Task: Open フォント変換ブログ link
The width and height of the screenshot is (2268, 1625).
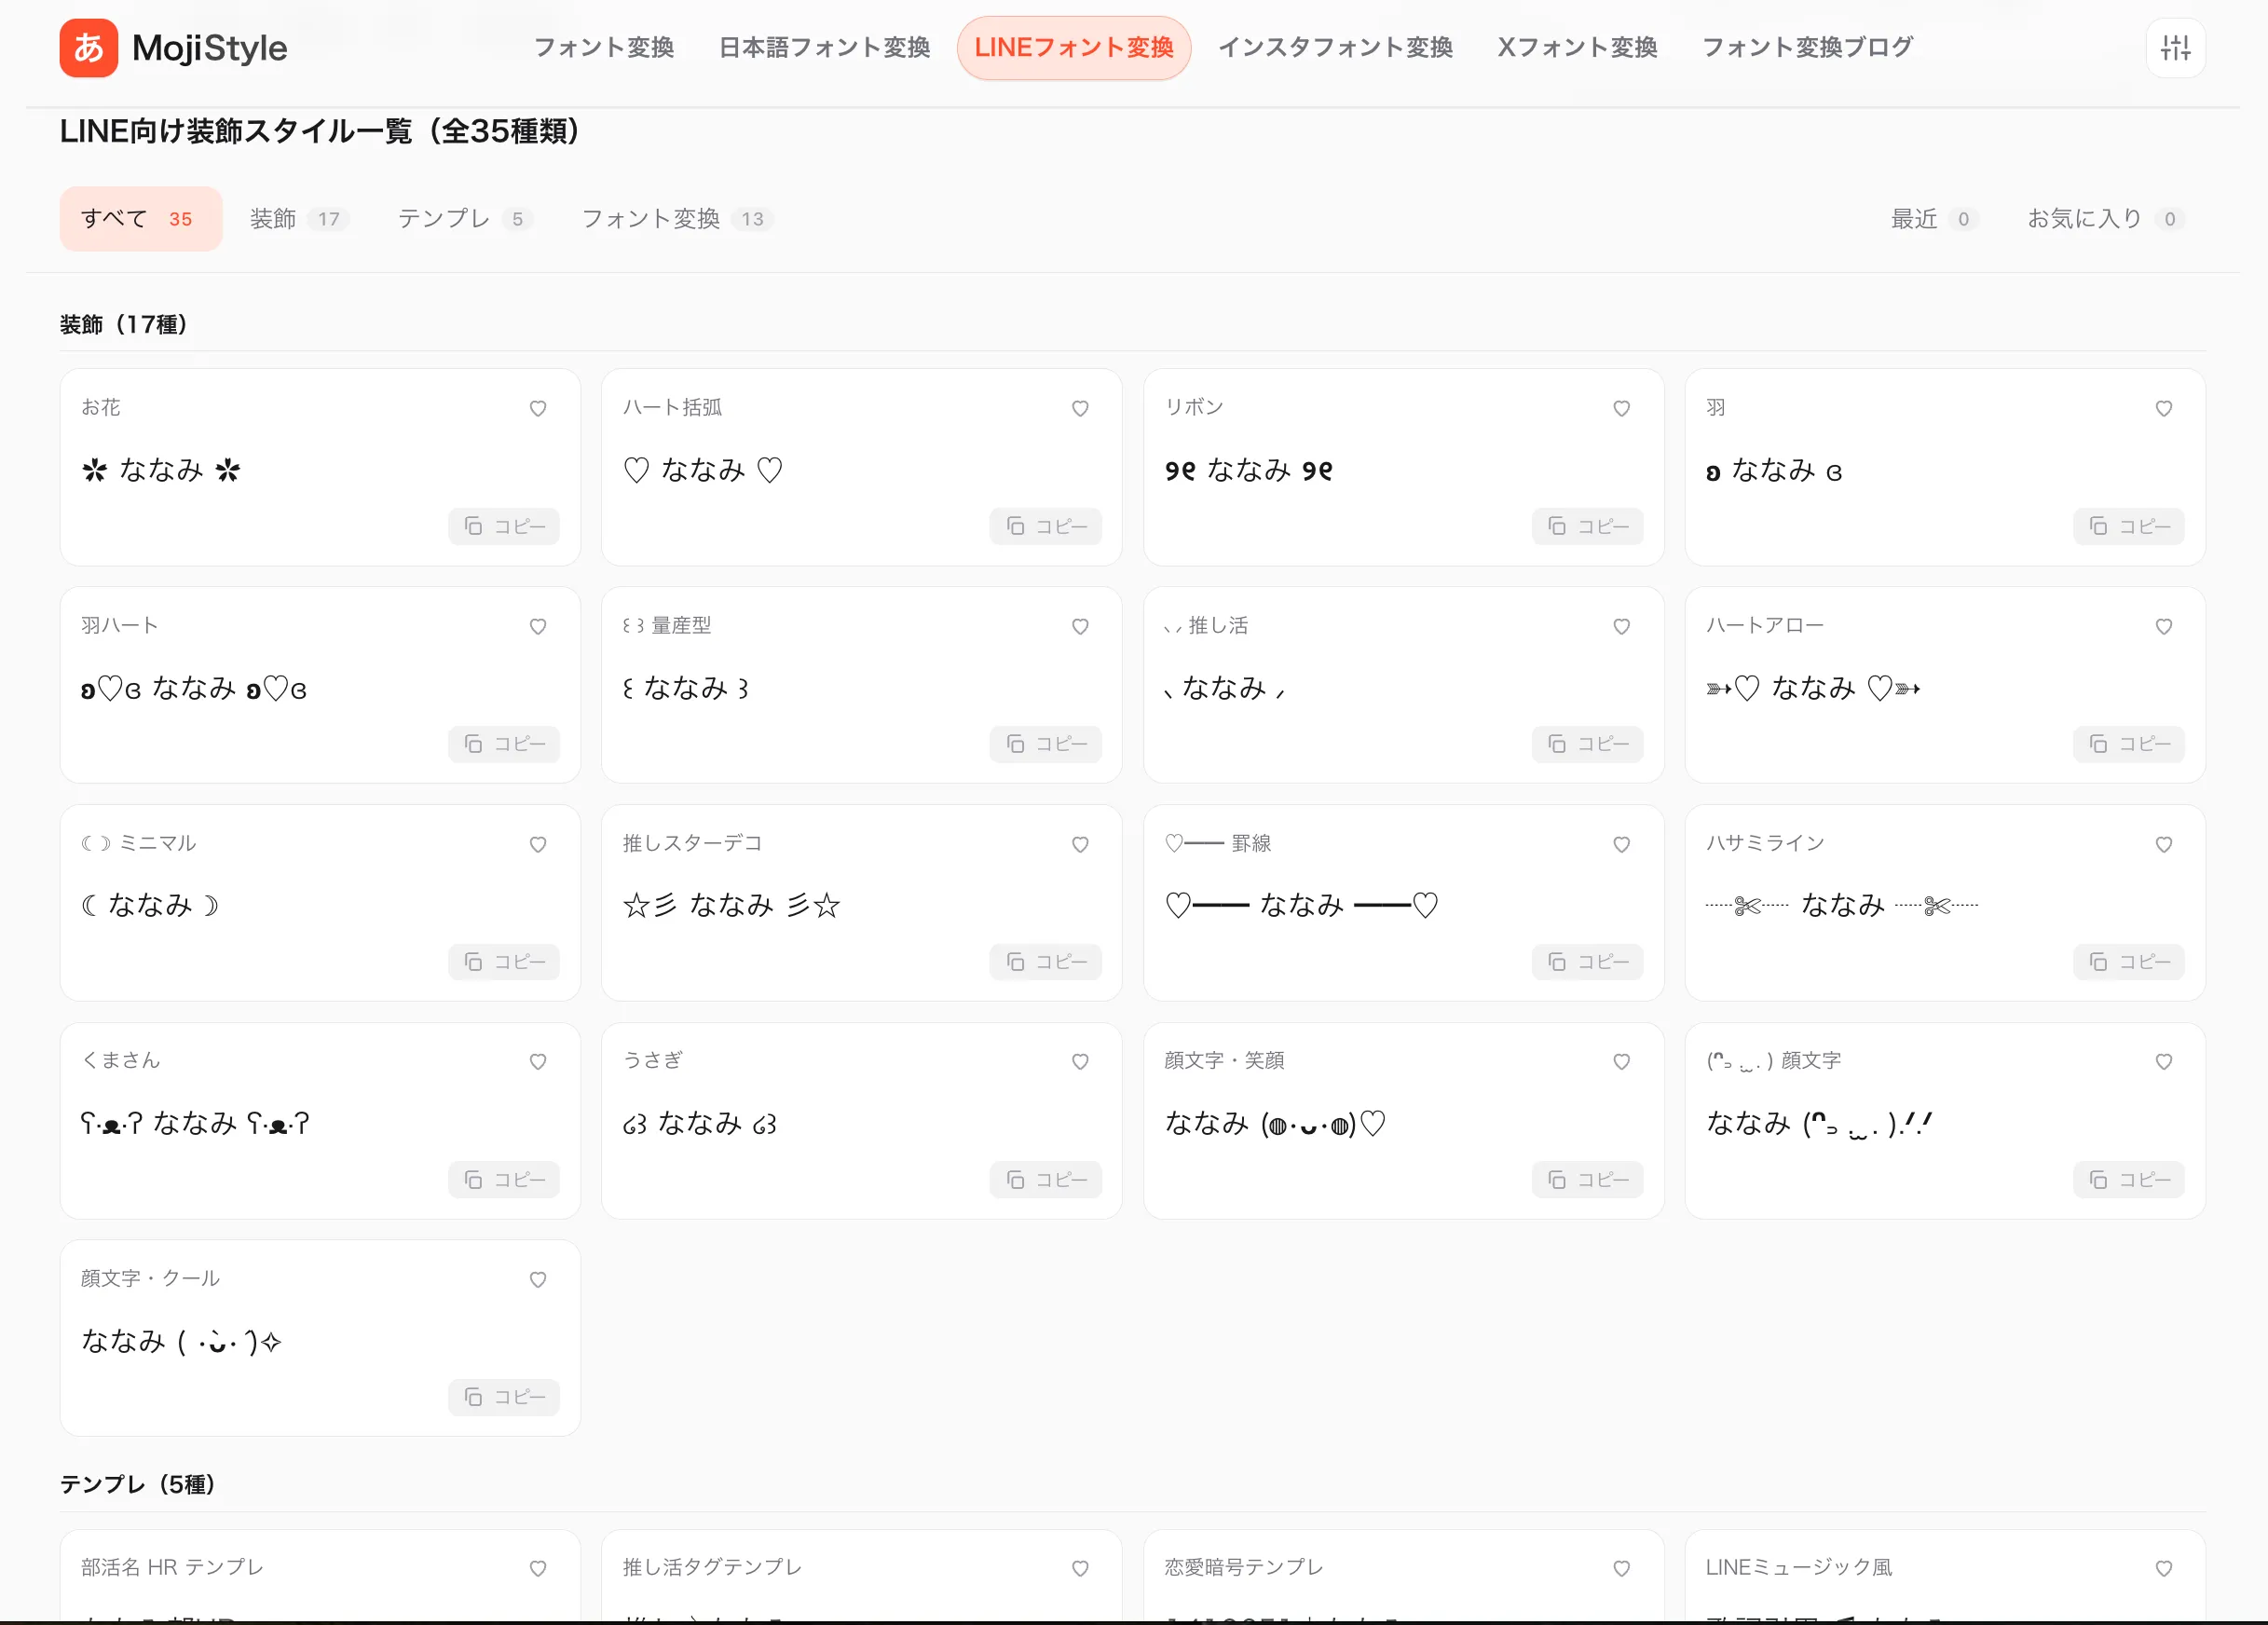Action: click(1808, 47)
